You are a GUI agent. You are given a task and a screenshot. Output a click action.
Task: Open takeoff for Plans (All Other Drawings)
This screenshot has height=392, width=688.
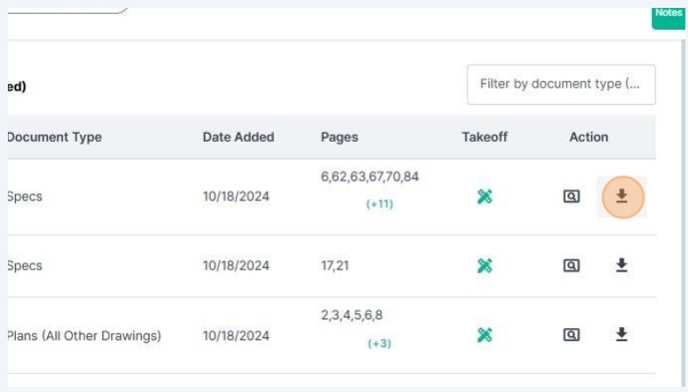point(485,334)
